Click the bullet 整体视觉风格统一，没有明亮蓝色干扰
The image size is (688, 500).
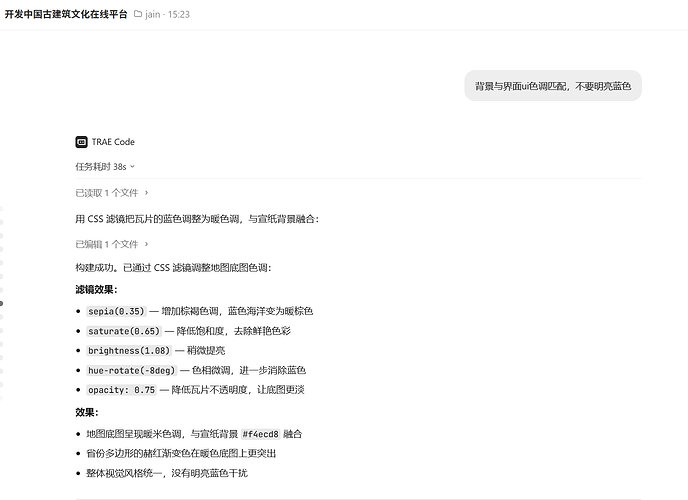coord(167,473)
